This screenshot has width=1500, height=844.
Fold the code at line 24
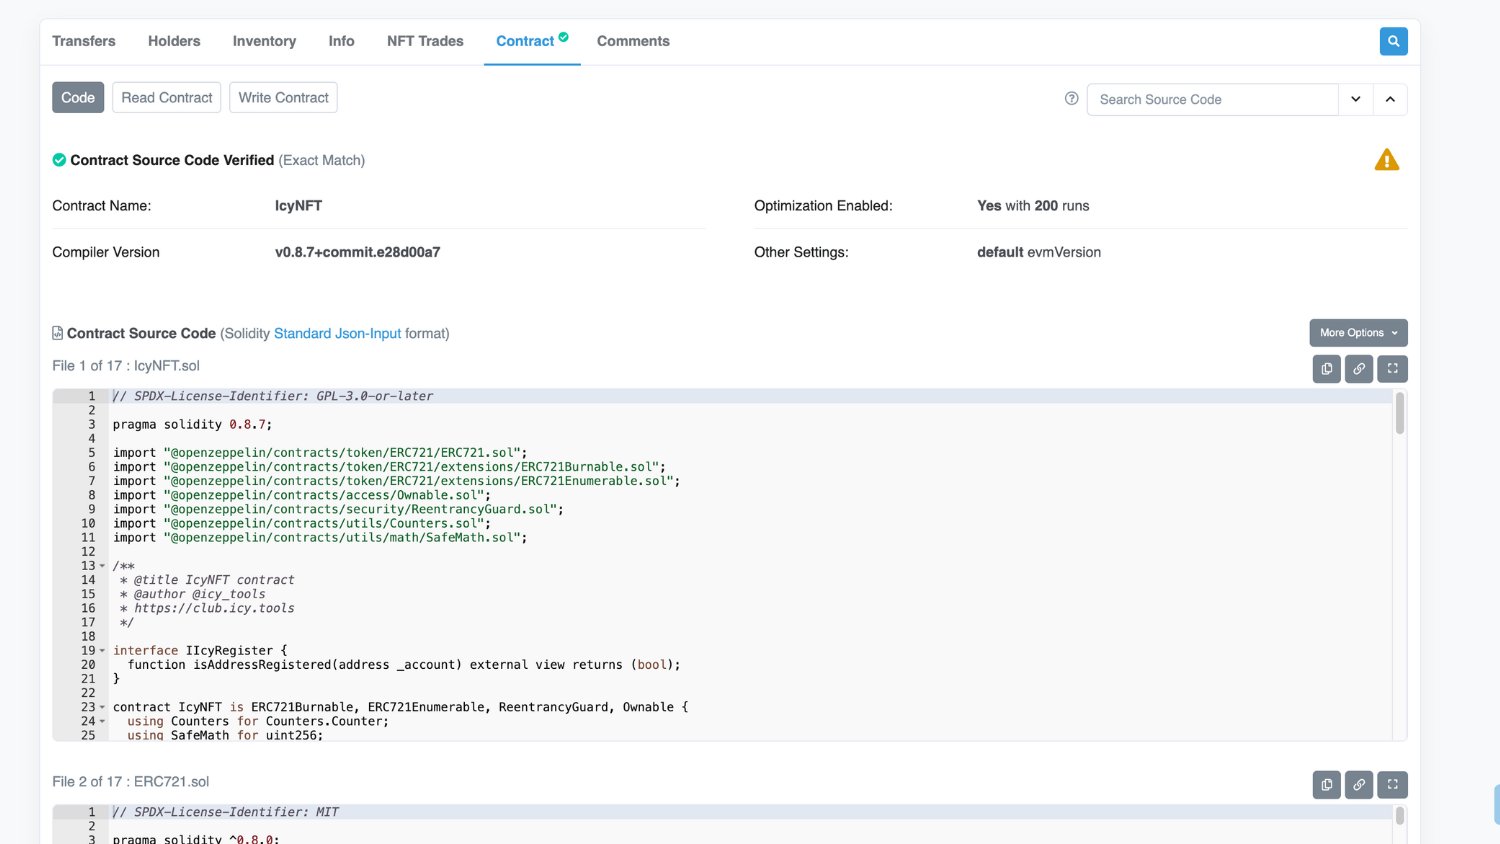[102, 721]
